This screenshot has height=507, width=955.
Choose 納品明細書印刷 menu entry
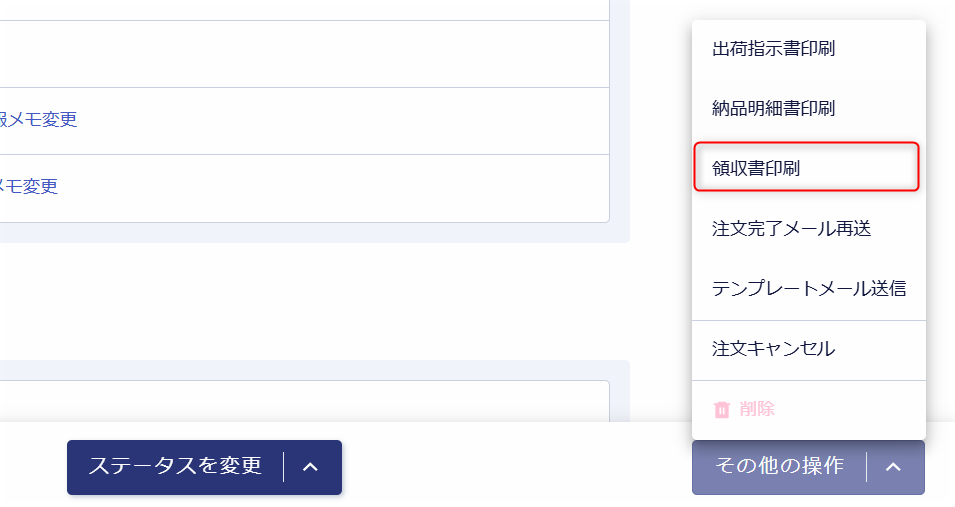[773, 108]
